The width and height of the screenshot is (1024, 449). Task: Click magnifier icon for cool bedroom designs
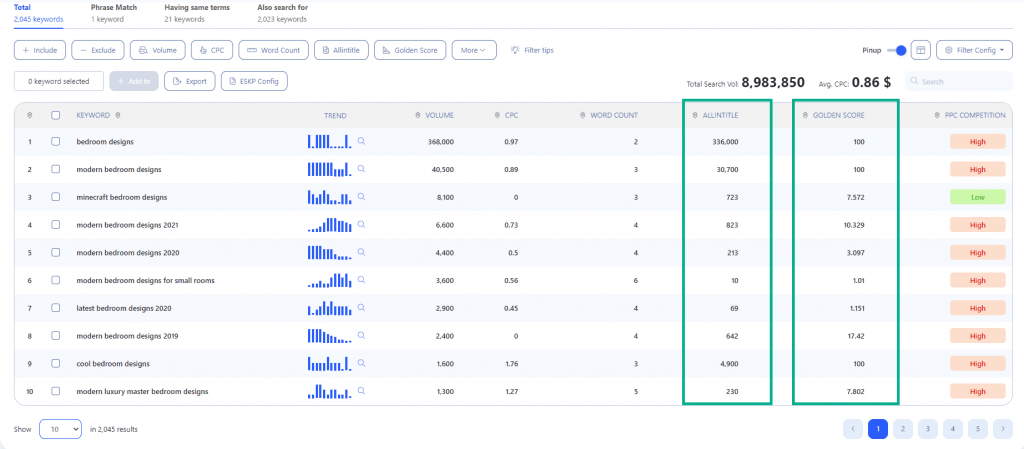click(361, 363)
